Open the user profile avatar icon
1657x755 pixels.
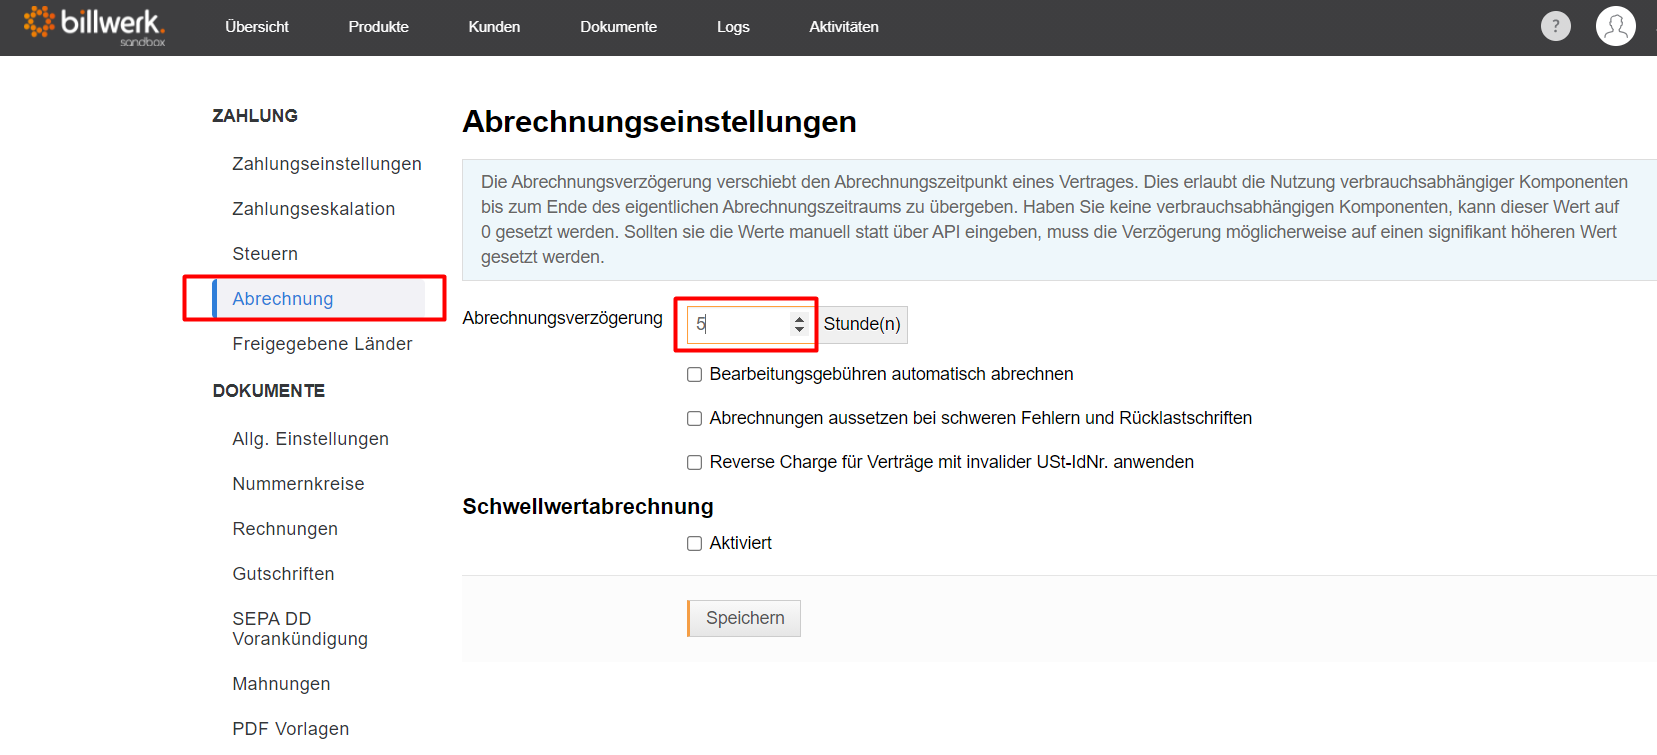click(x=1615, y=26)
